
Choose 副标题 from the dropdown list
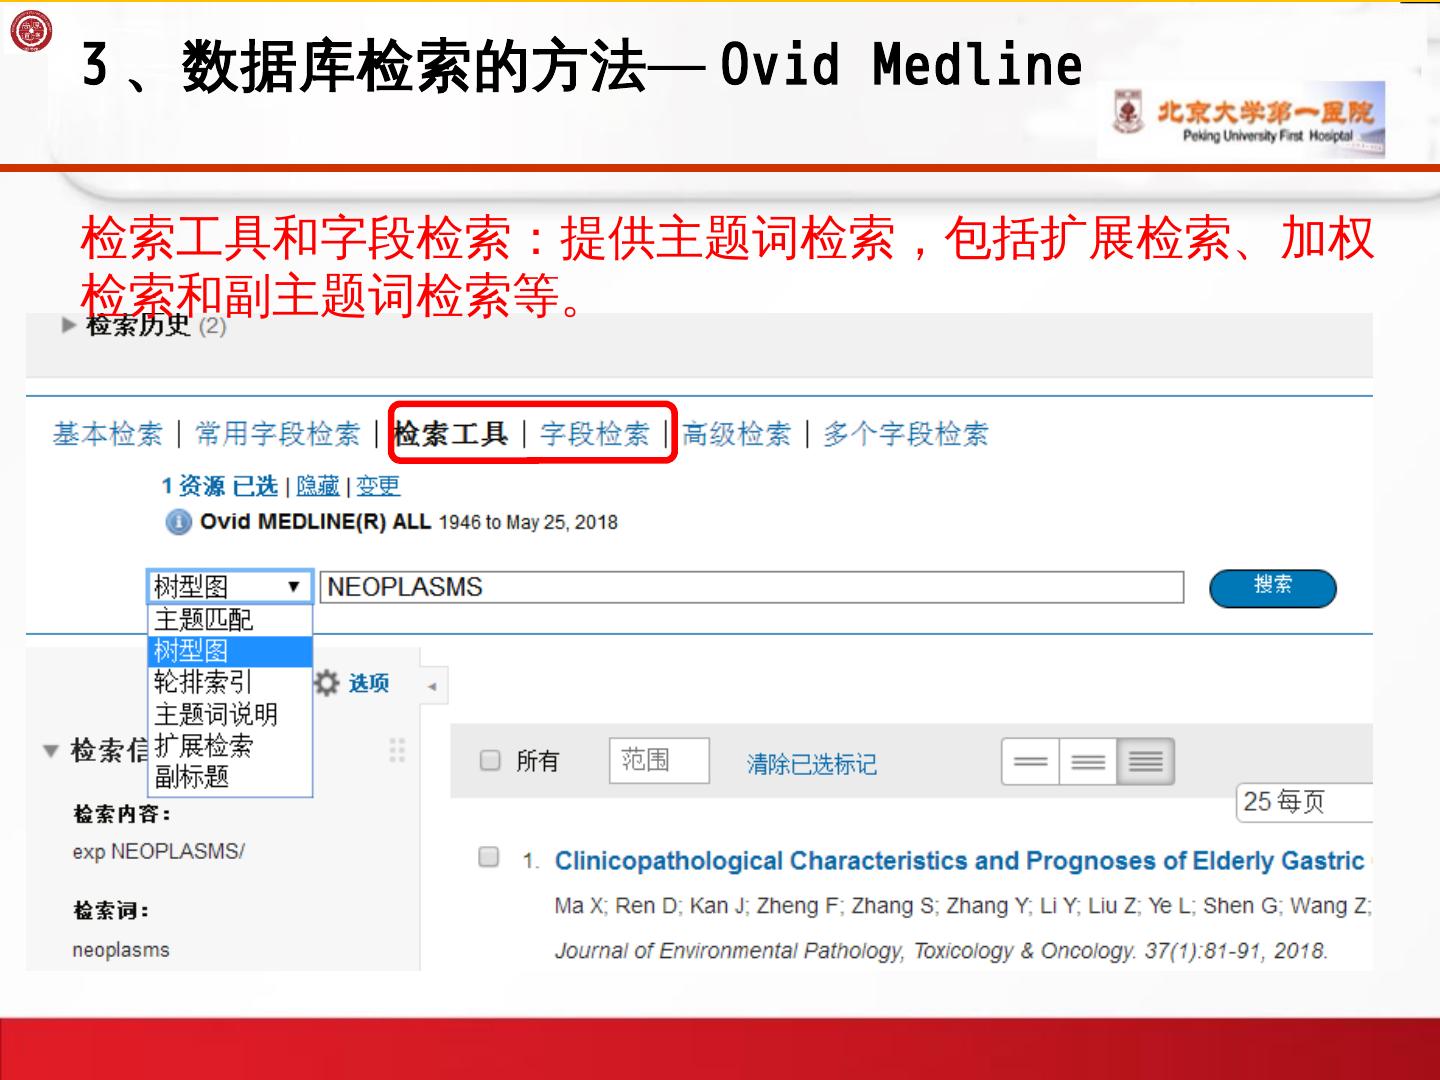pos(230,776)
